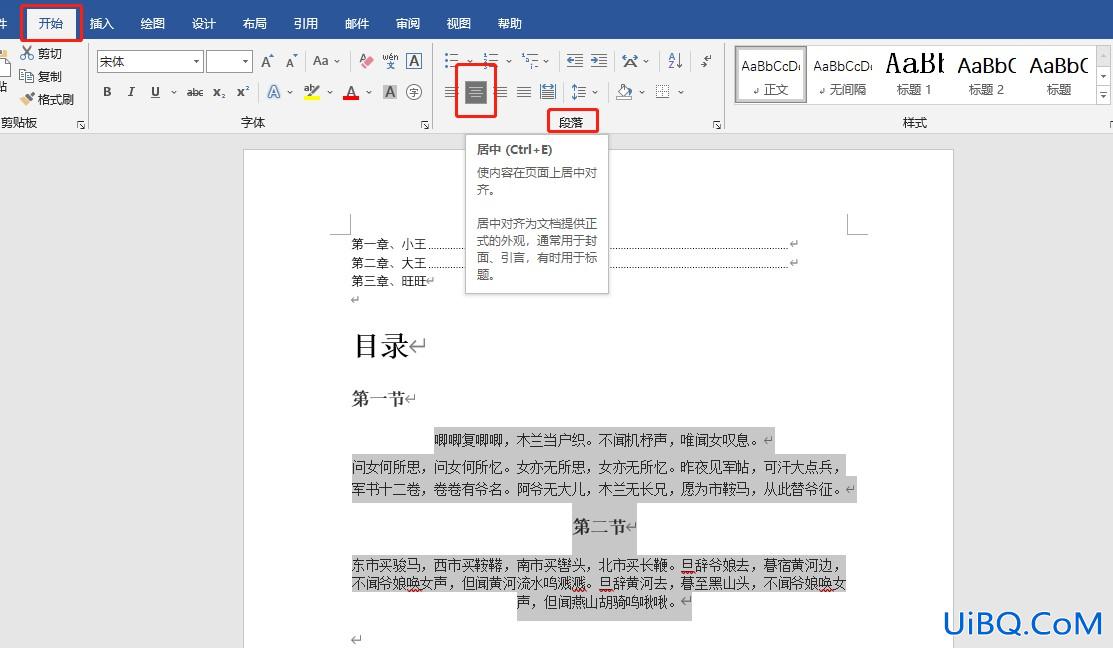Apply yellow text highlight color

click(x=311, y=92)
